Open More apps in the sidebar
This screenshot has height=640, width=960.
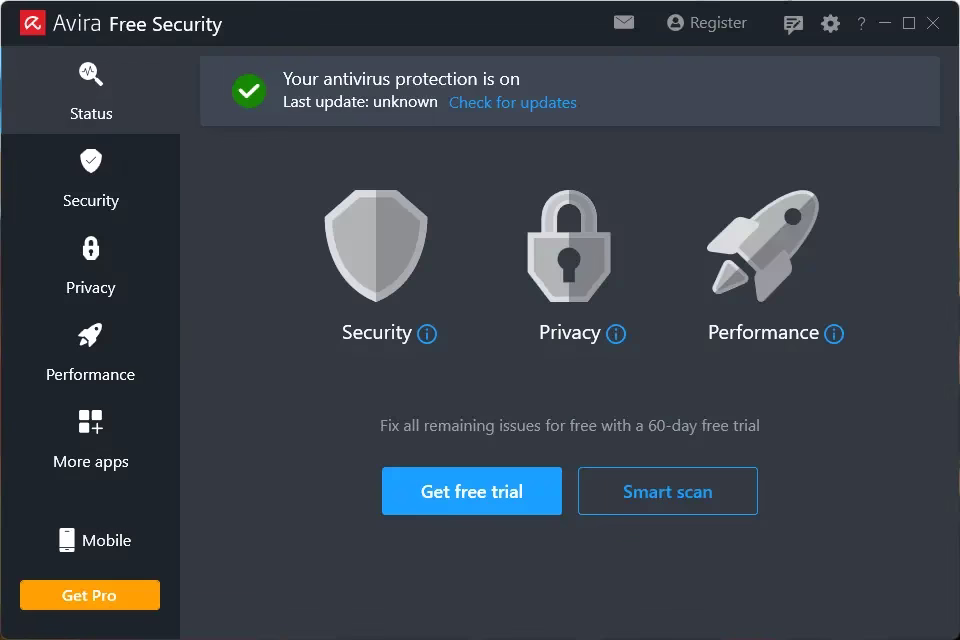pos(91,439)
